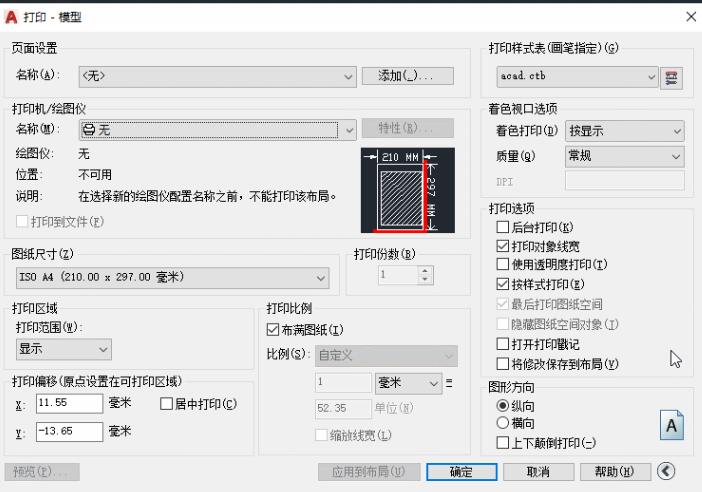
Task: Click 预览(P)... button
Action: tap(42, 472)
